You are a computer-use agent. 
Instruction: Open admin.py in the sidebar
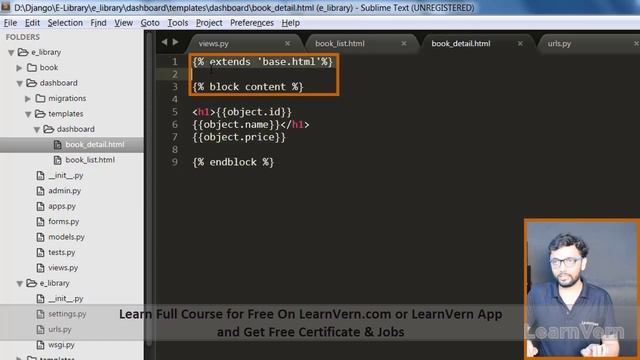[64, 191]
